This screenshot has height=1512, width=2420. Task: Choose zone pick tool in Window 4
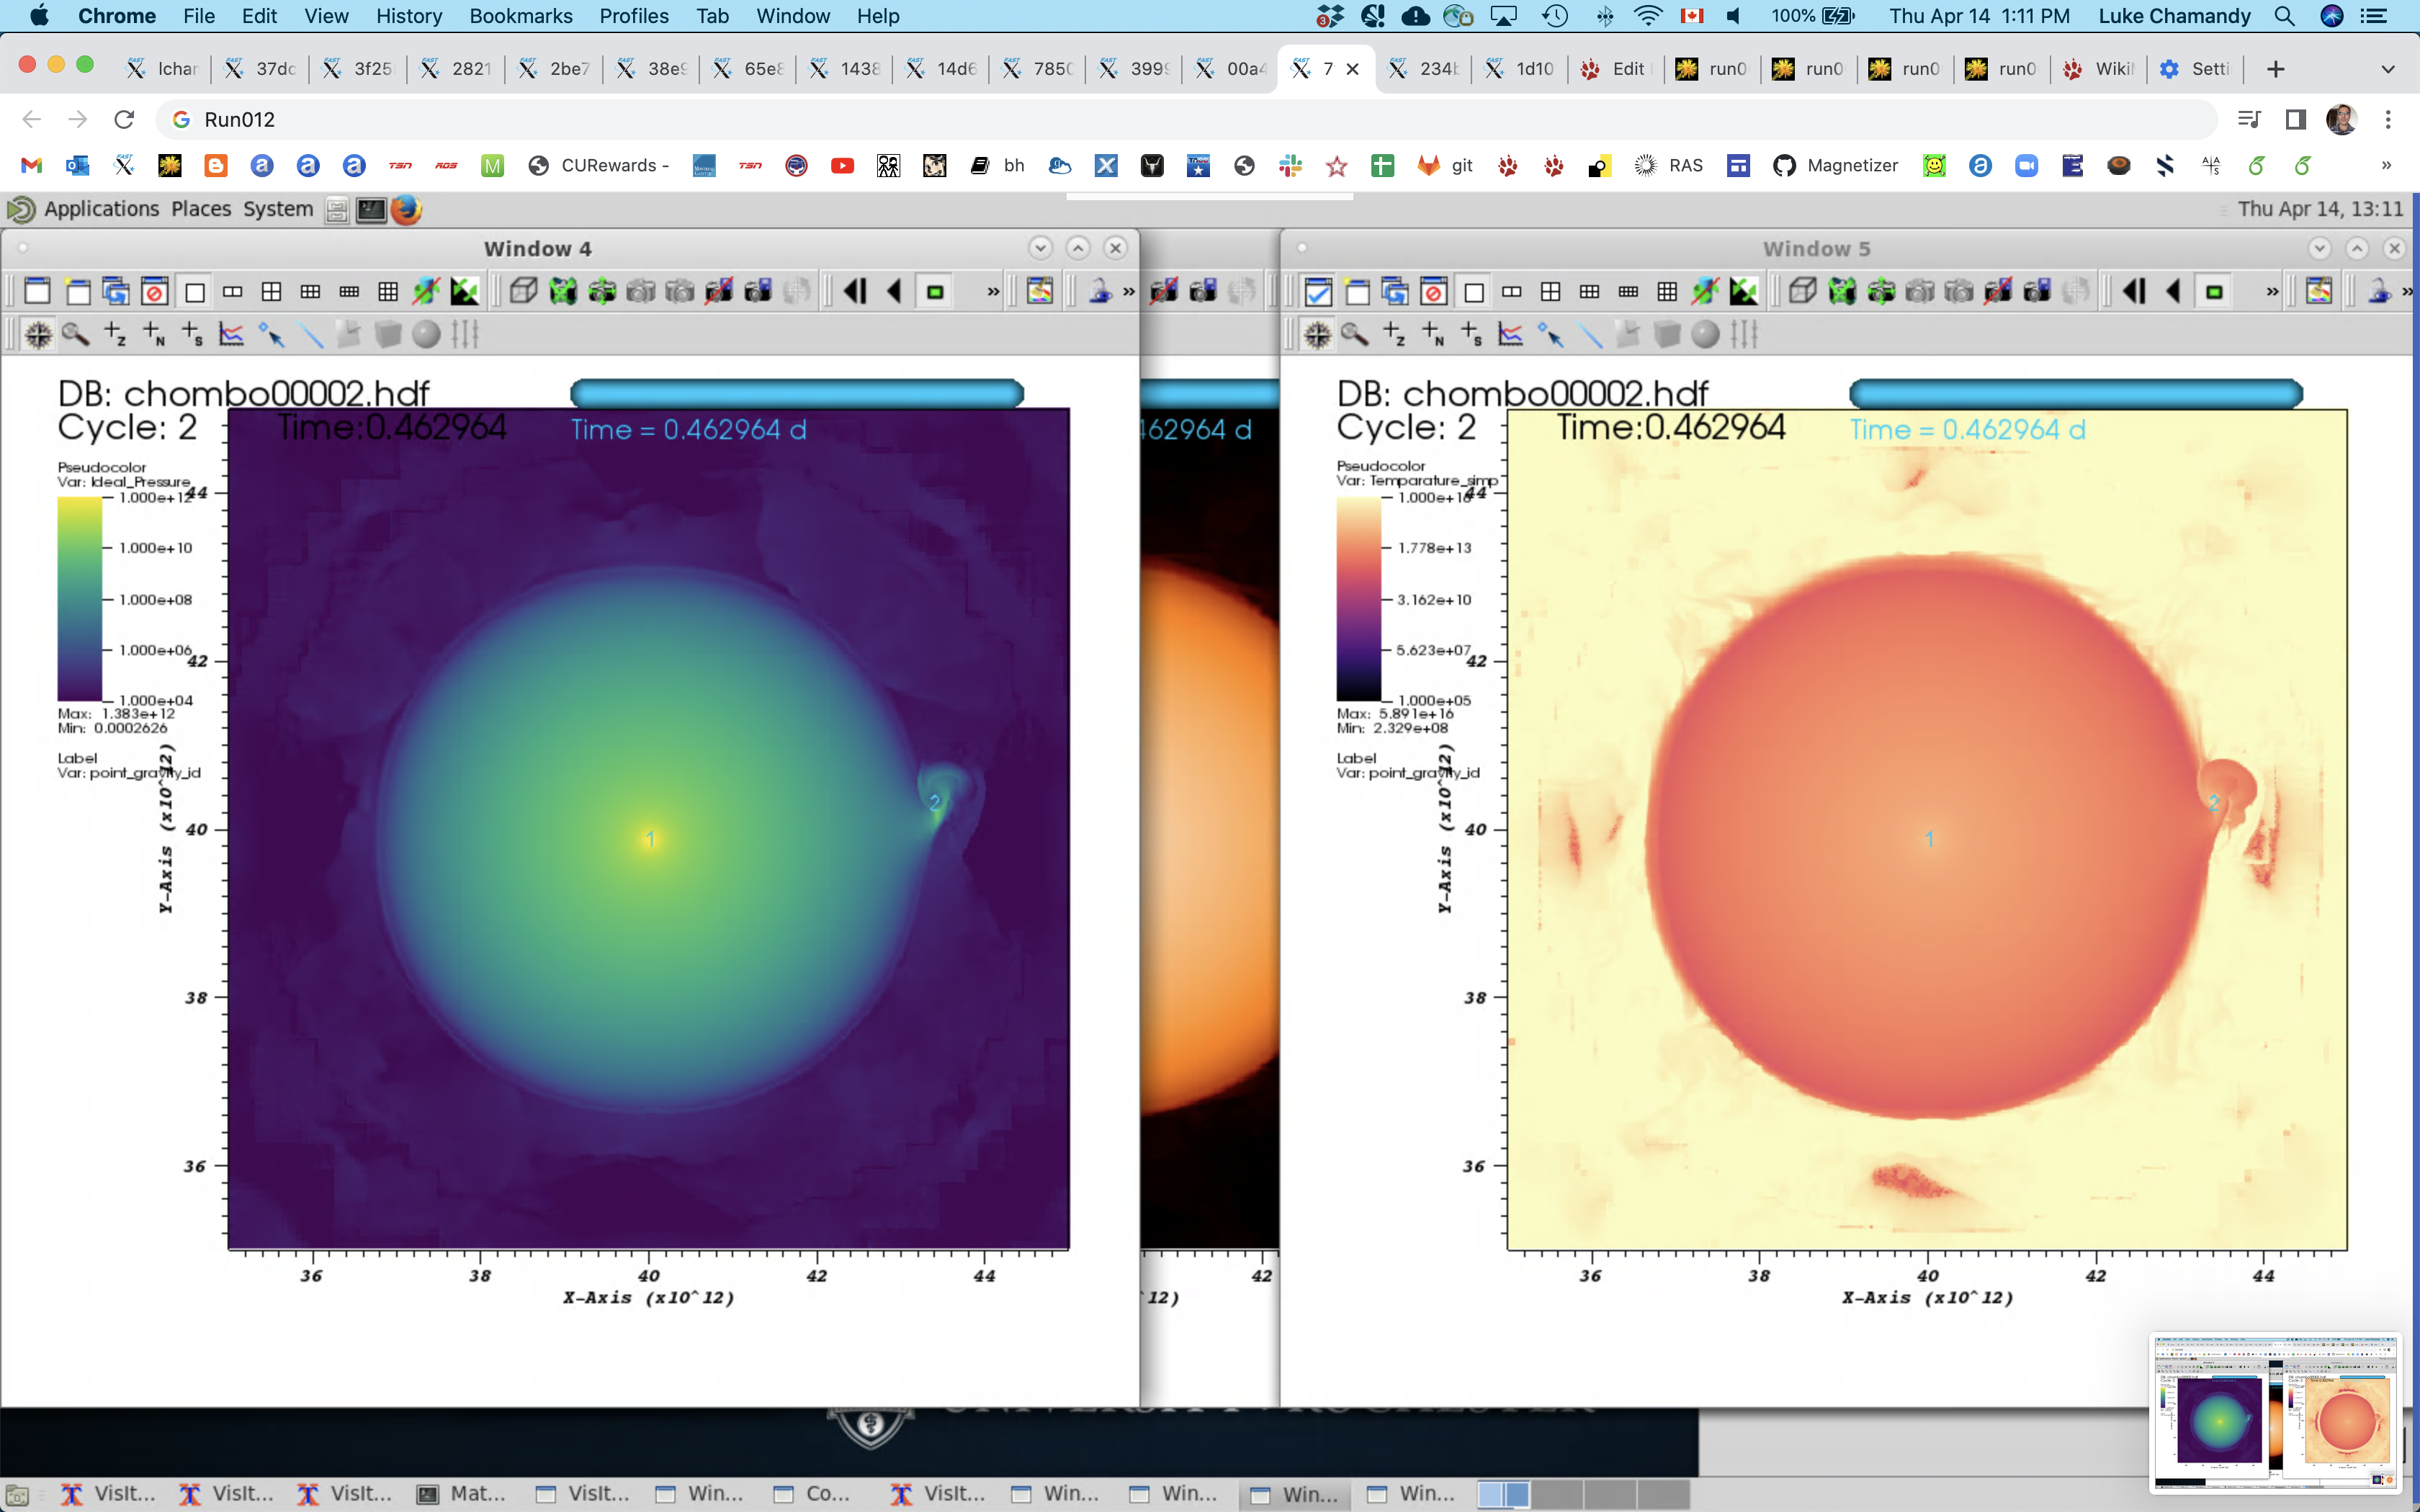pyautogui.click(x=115, y=334)
